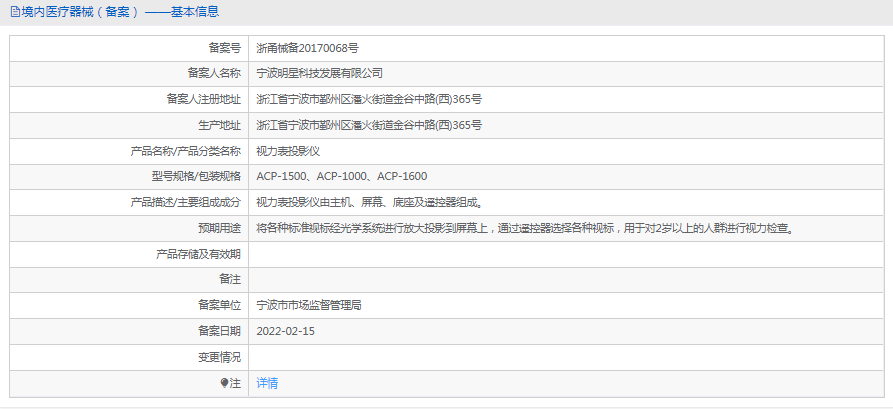The image size is (893, 409).
Task: Click the 备案号 label
Action: (x=224, y=48)
